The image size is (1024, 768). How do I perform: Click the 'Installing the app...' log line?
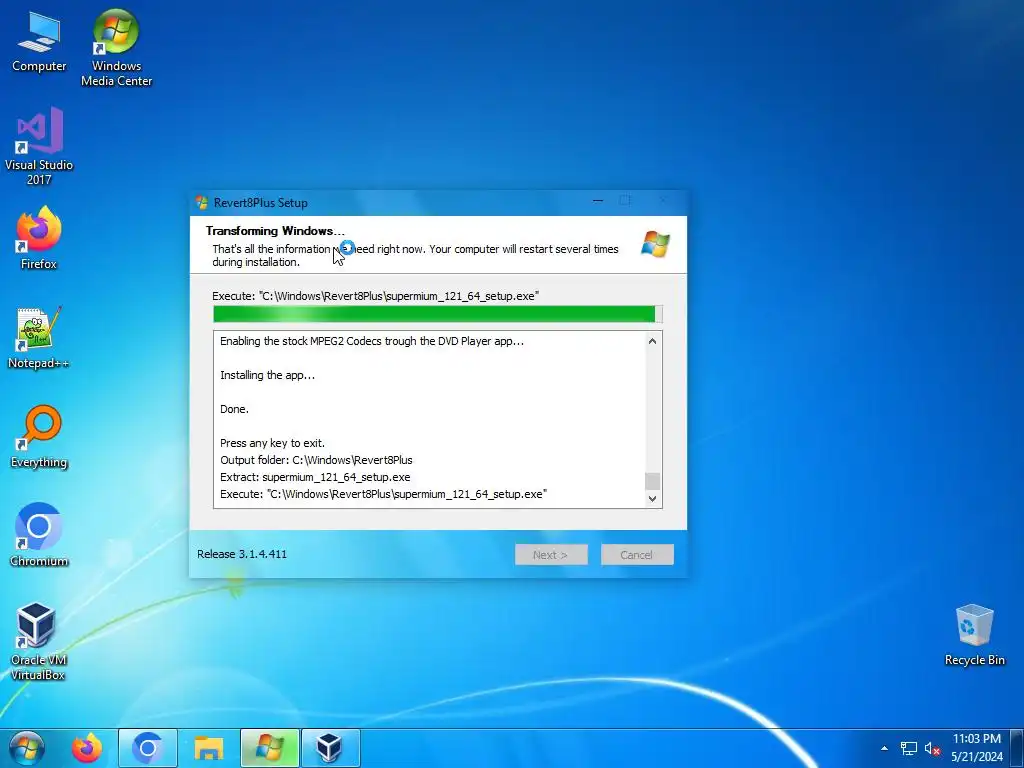[268, 375]
